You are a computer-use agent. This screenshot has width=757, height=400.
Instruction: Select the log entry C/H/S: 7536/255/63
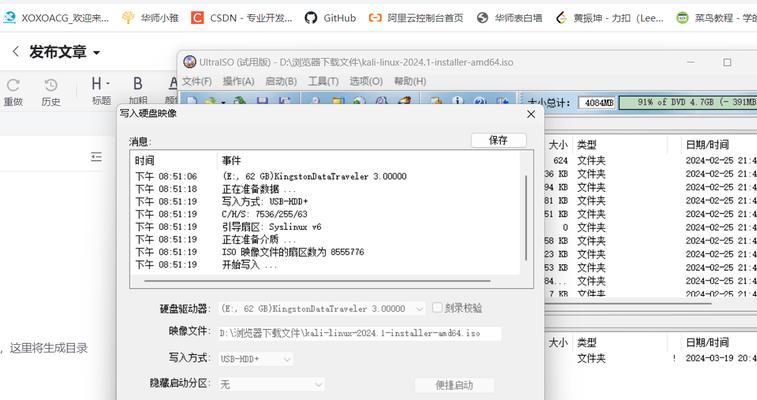coord(265,214)
